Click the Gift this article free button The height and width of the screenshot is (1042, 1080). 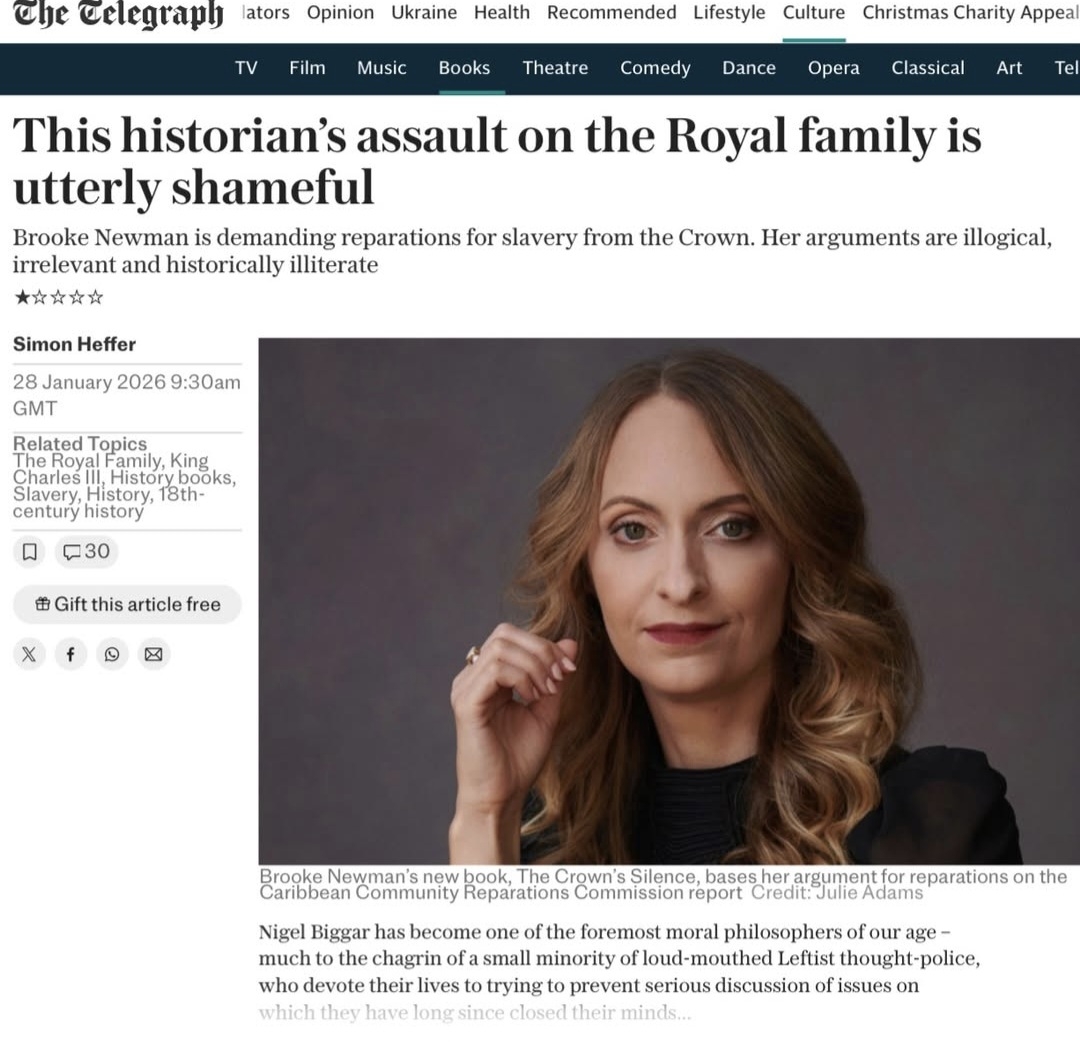pyautogui.click(x=127, y=604)
